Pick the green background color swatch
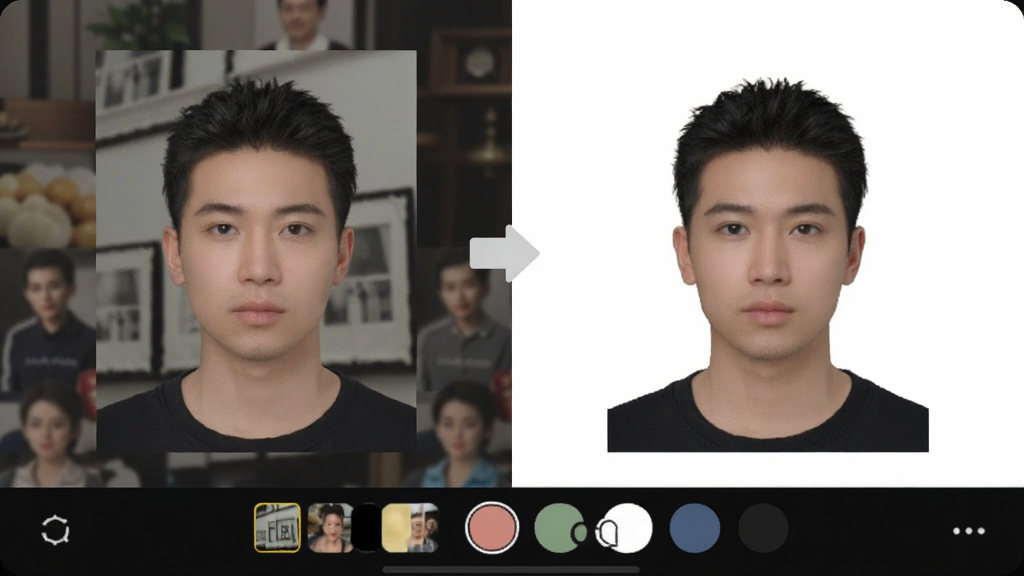The image size is (1024, 576). click(560, 528)
